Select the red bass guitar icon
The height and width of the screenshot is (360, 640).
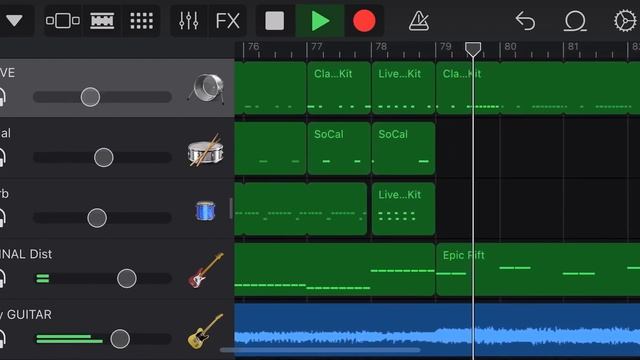(x=206, y=270)
